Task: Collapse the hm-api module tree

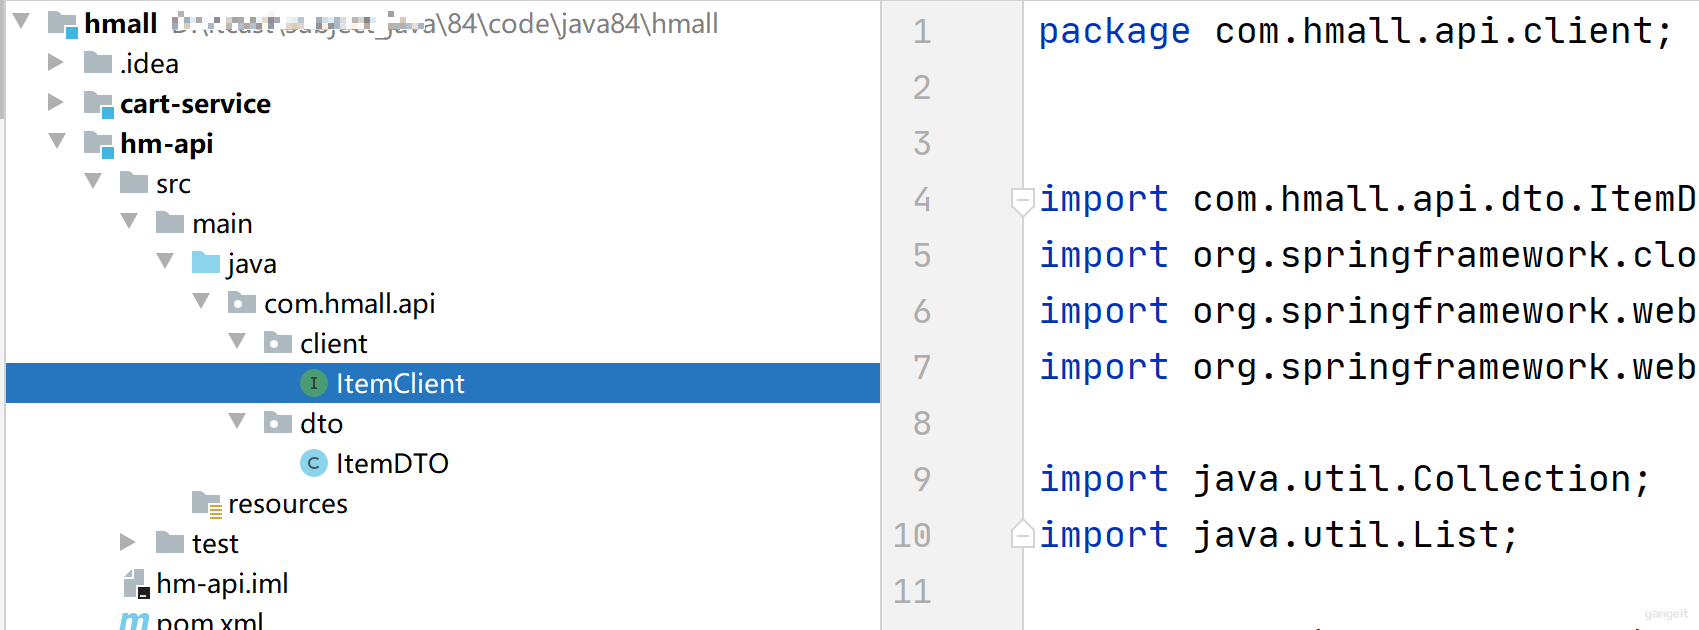Action: point(57,141)
